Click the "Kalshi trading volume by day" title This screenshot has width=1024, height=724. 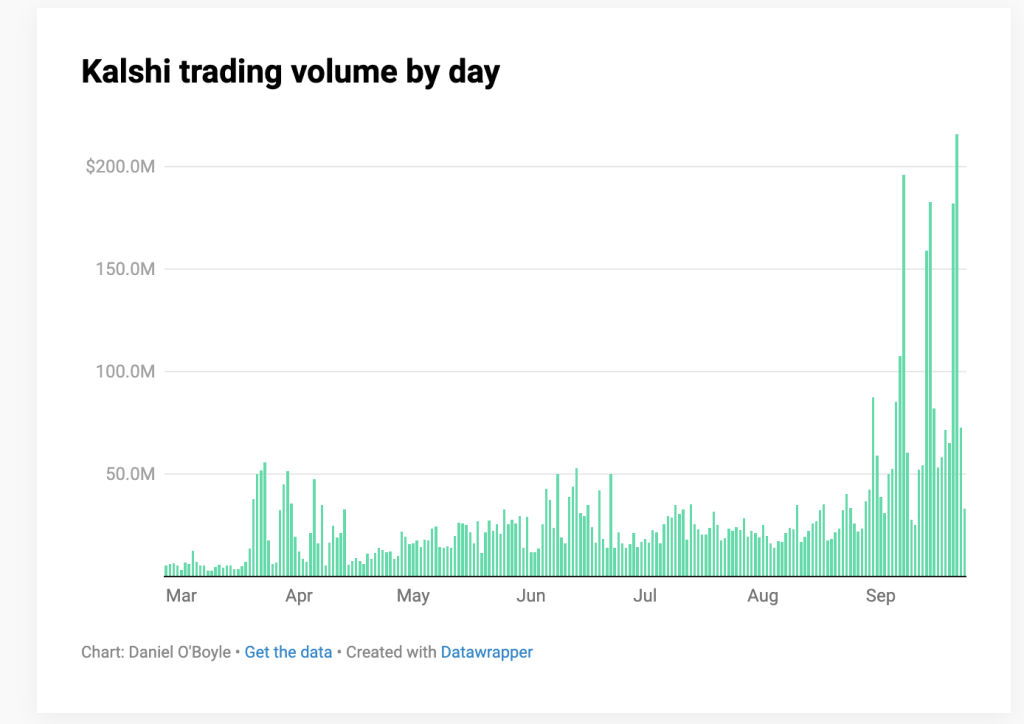pyautogui.click(x=290, y=73)
